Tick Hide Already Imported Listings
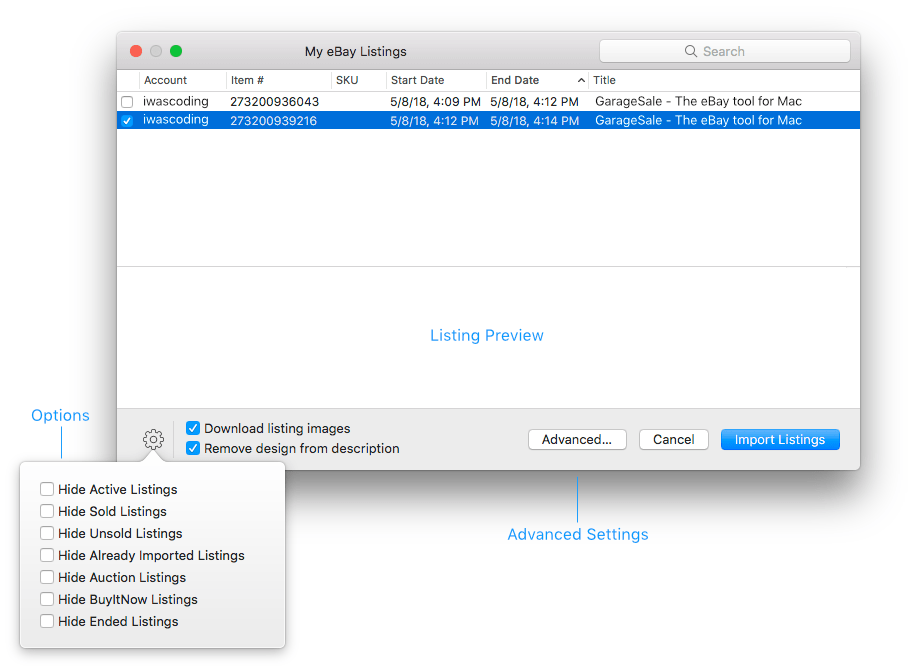The width and height of the screenshot is (916, 669). pos(47,555)
